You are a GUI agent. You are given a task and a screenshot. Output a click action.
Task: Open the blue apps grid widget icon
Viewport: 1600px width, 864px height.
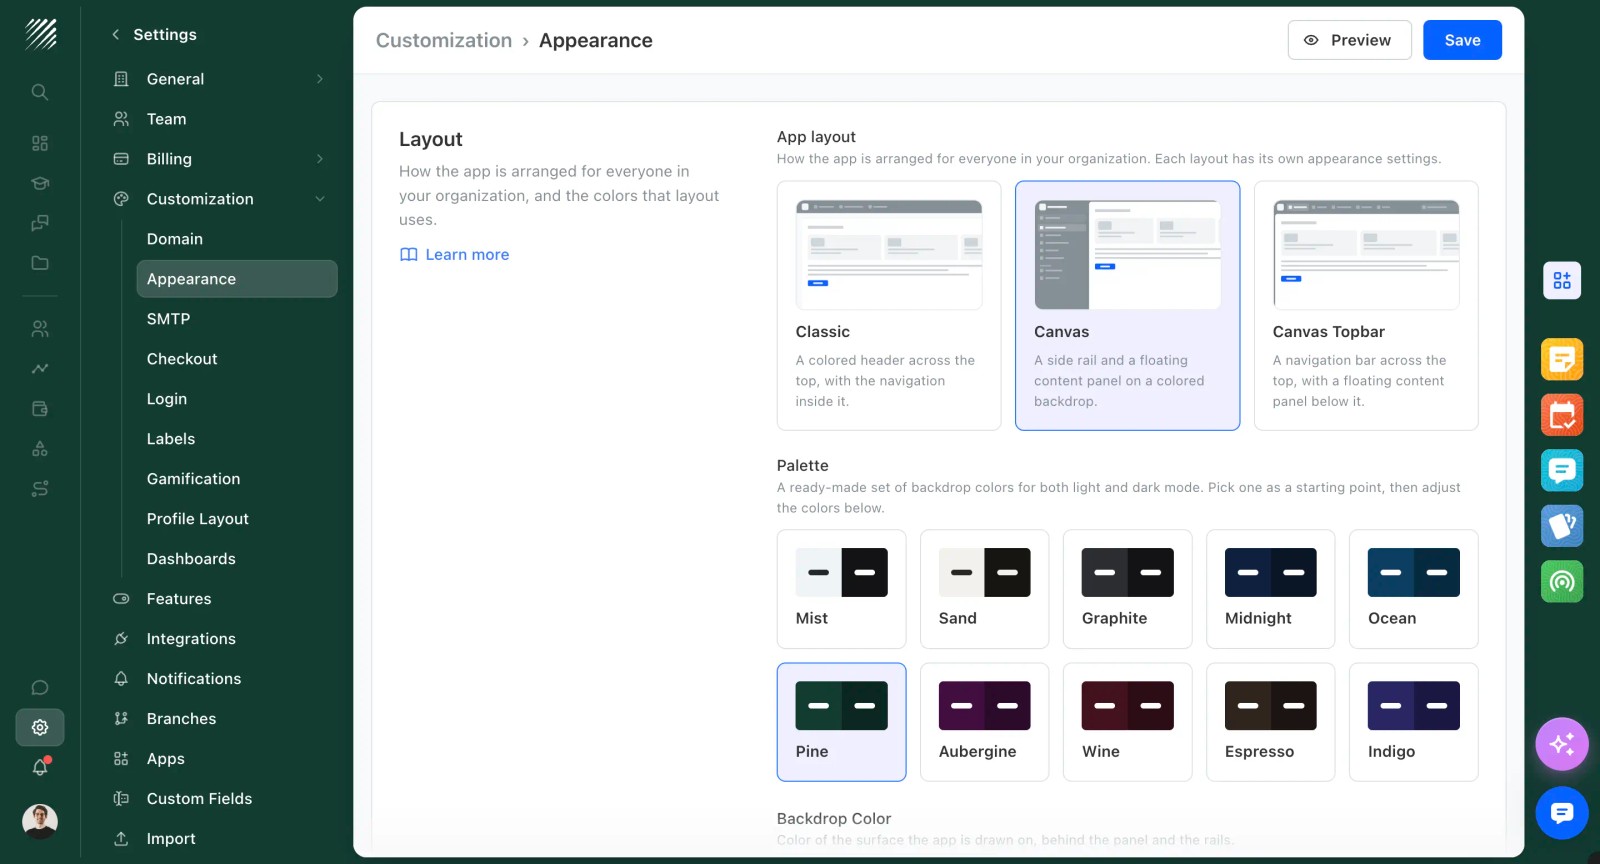[1562, 280]
